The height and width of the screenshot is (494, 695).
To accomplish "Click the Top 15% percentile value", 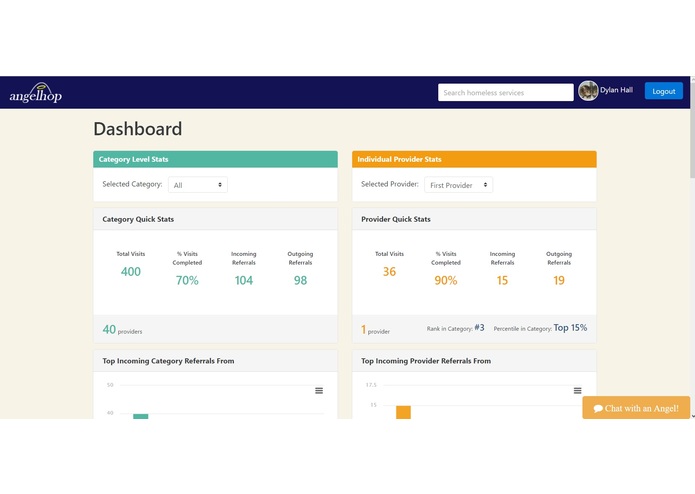I will coord(570,327).
